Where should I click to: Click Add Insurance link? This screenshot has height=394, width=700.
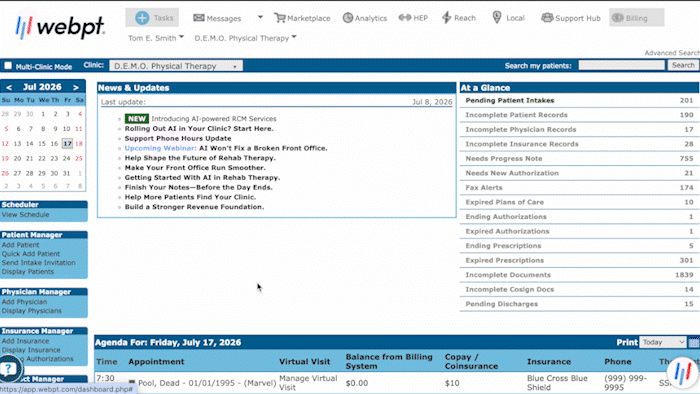tap(25, 341)
